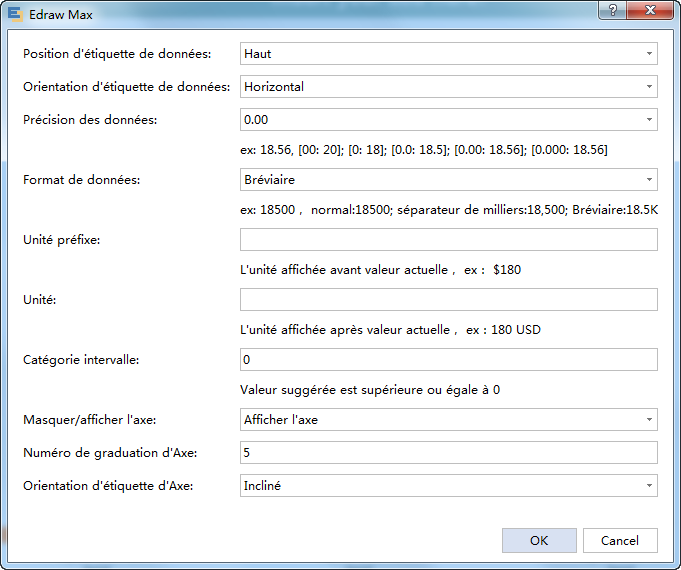Click the hint 'L'unité affichée avant valeur actuelle'
This screenshot has height=570, width=681.
click(x=380, y=270)
